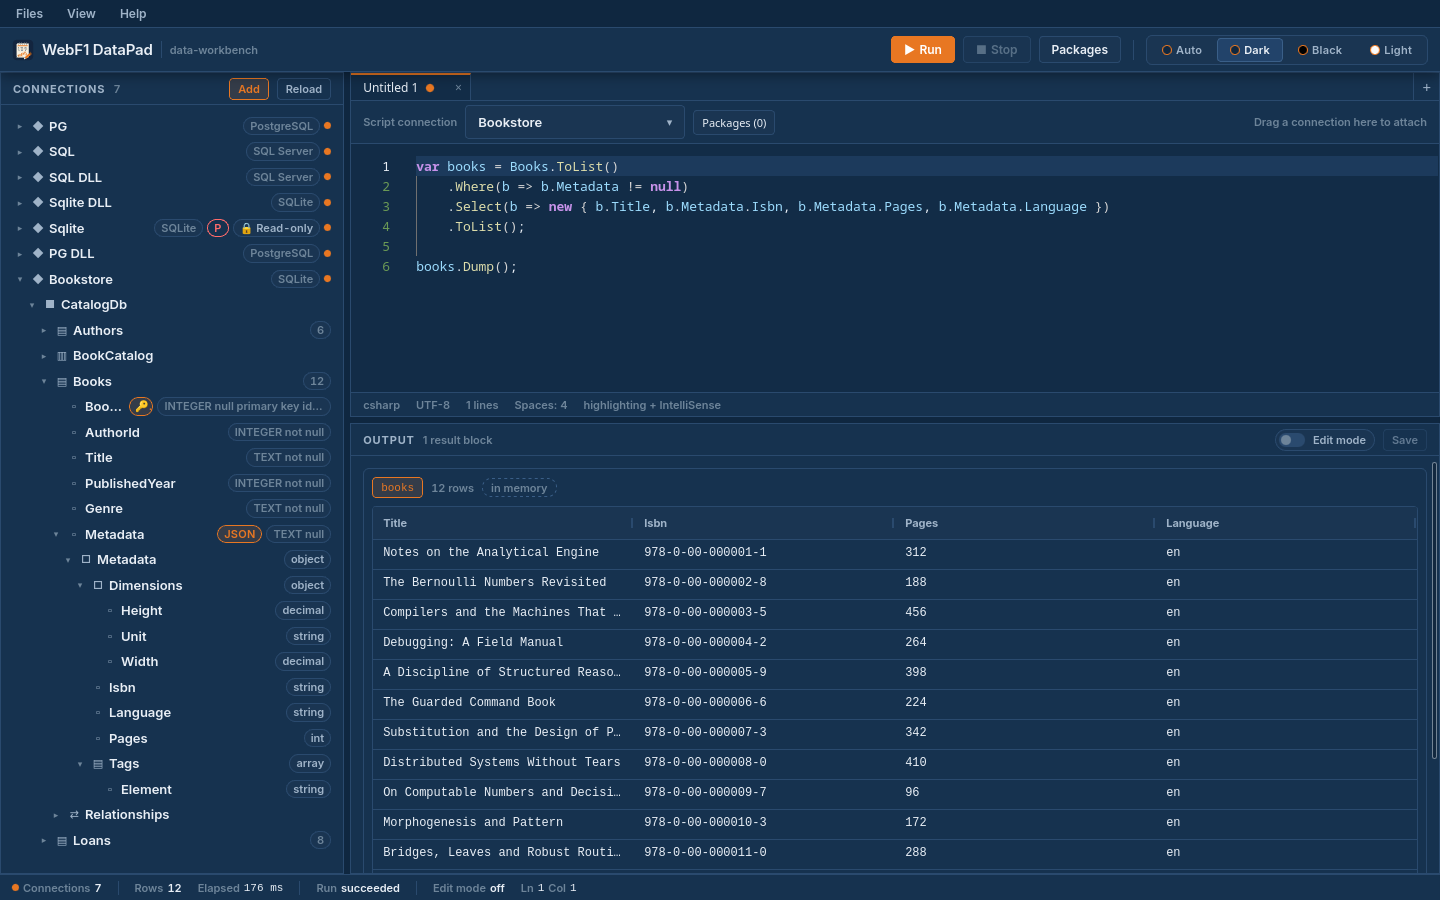Click the SQL DLL connection diamond icon
Image resolution: width=1440 pixels, height=900 pixels.
(x=38, y=177)
